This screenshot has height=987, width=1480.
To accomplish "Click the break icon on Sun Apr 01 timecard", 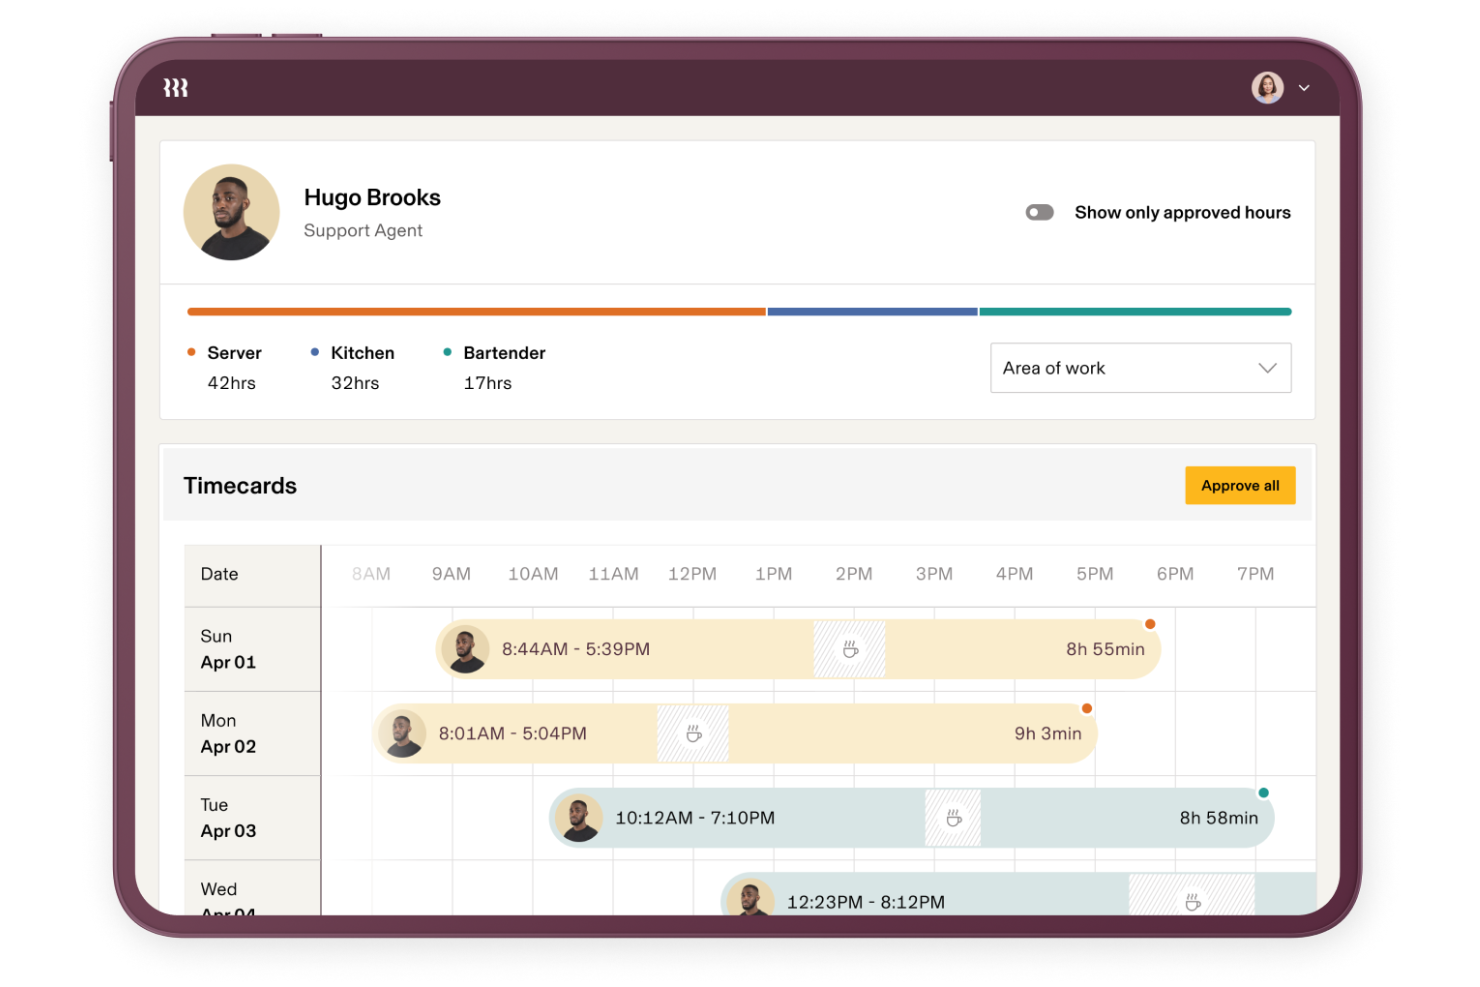I will (850, 650).
